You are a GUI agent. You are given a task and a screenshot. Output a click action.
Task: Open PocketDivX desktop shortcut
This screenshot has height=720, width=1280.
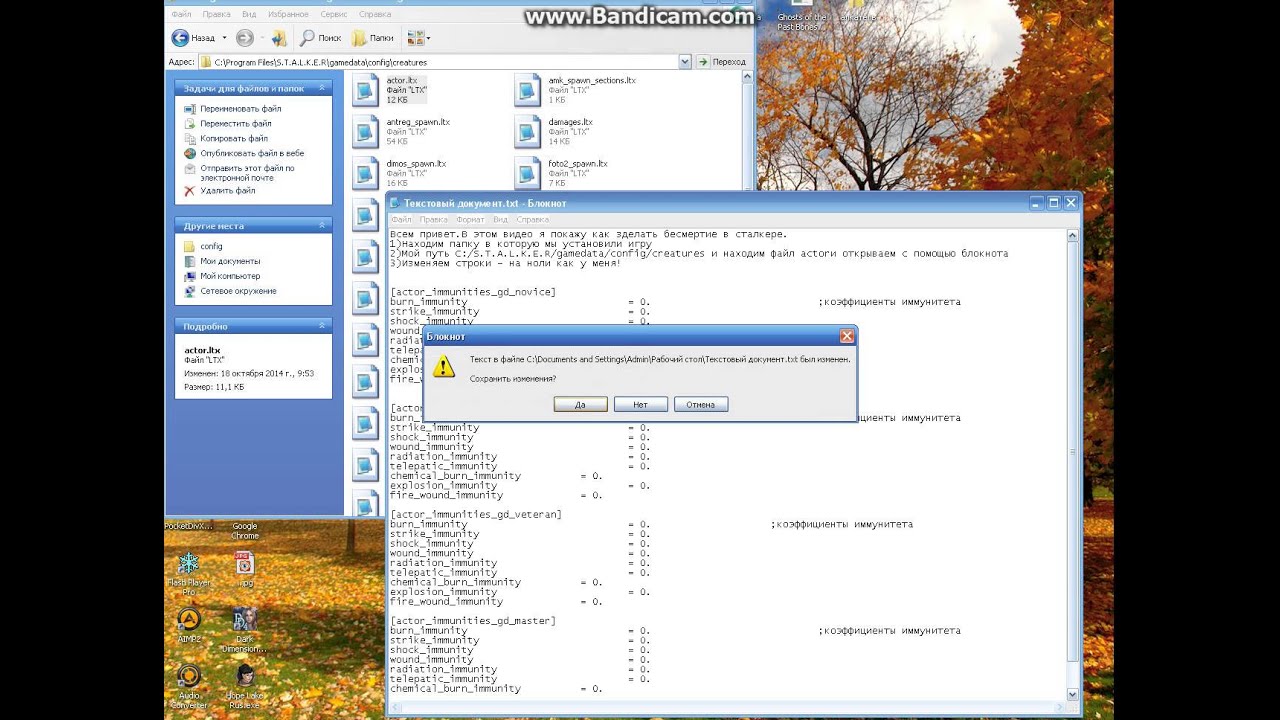pyautogui.click(x=188, y=526)
